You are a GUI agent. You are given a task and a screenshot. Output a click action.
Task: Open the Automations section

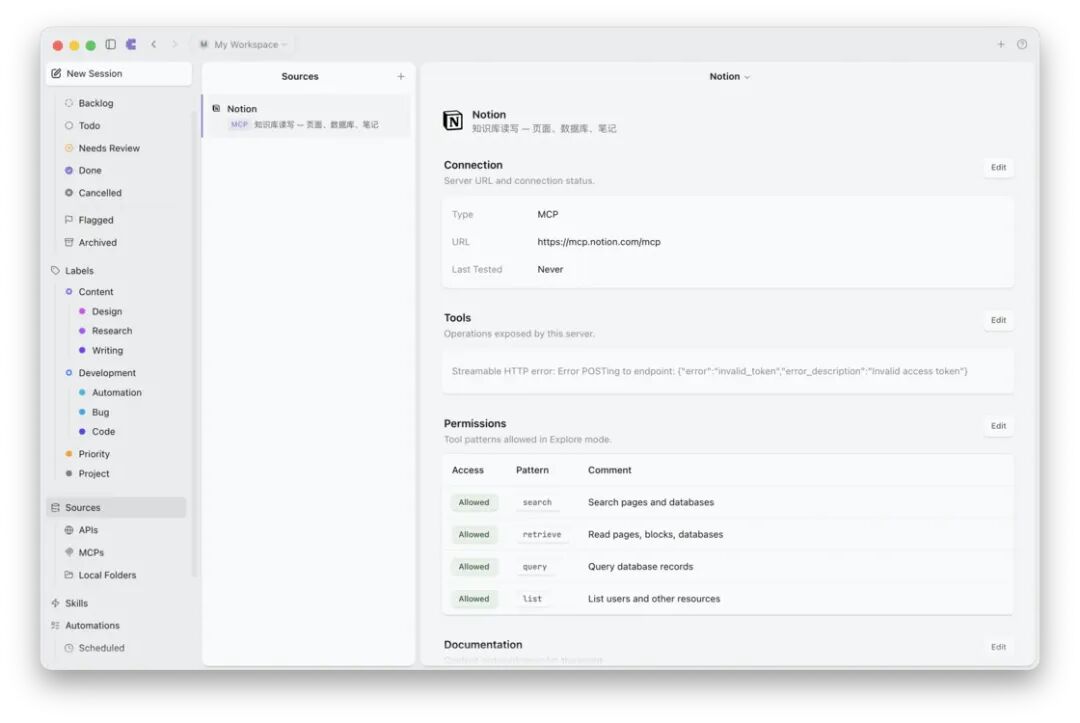point(92,625)
